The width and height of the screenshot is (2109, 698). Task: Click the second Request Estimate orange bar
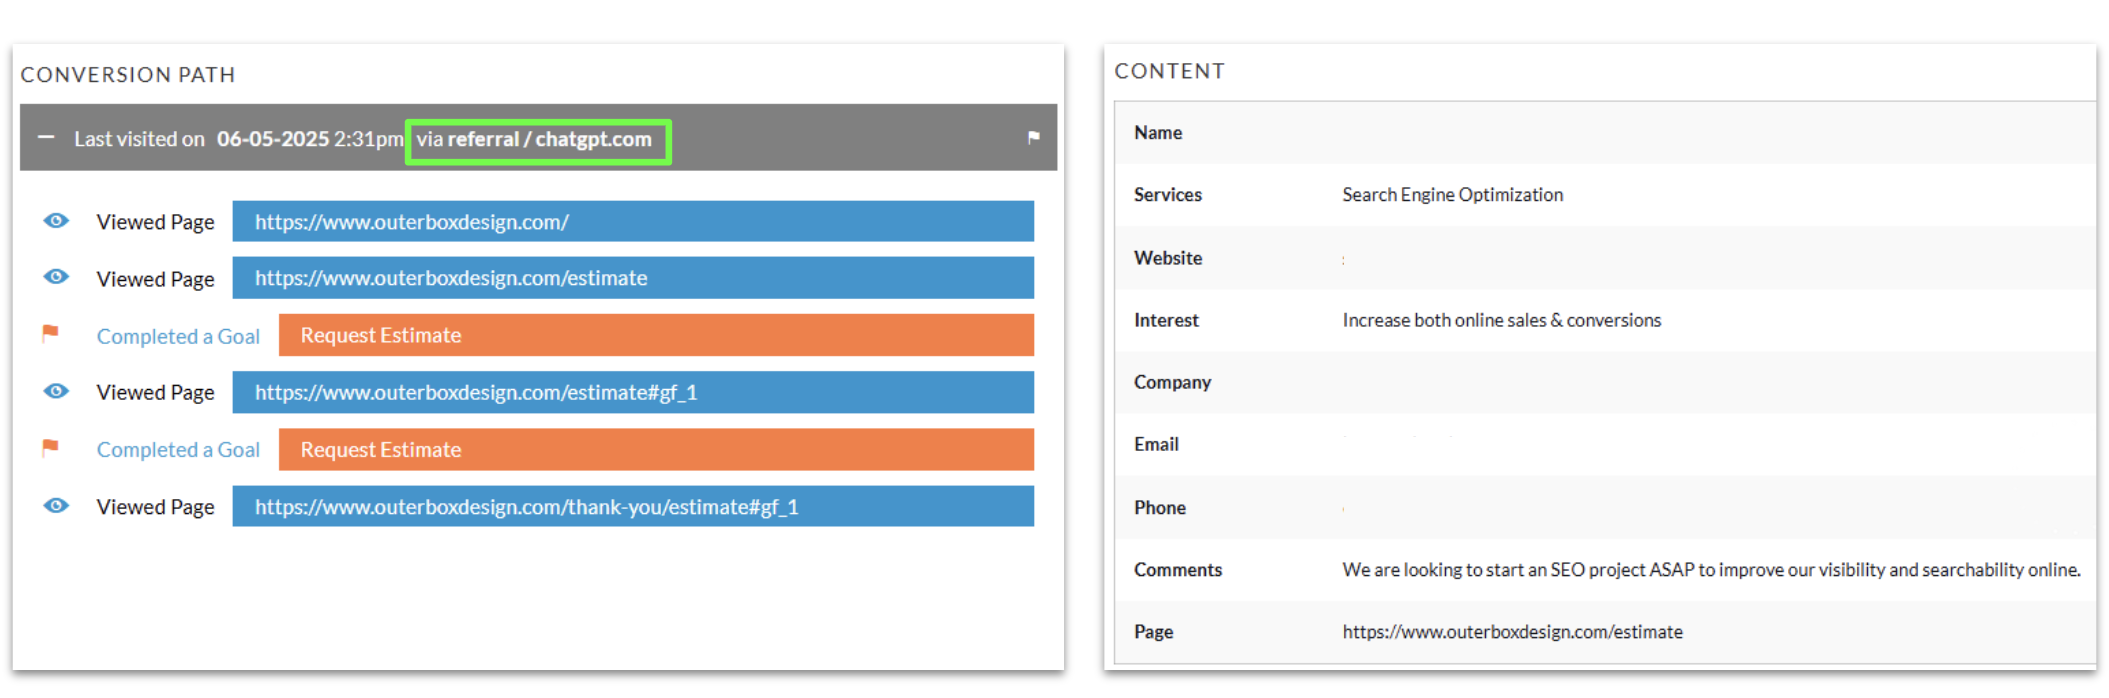(x=655, y=450)
